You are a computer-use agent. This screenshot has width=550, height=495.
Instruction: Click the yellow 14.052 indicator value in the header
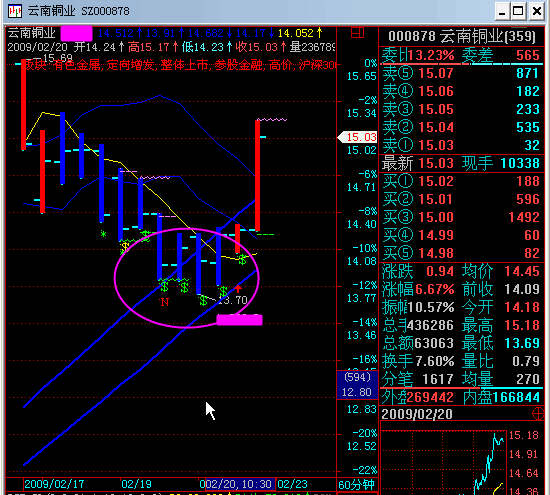[296, 33]
